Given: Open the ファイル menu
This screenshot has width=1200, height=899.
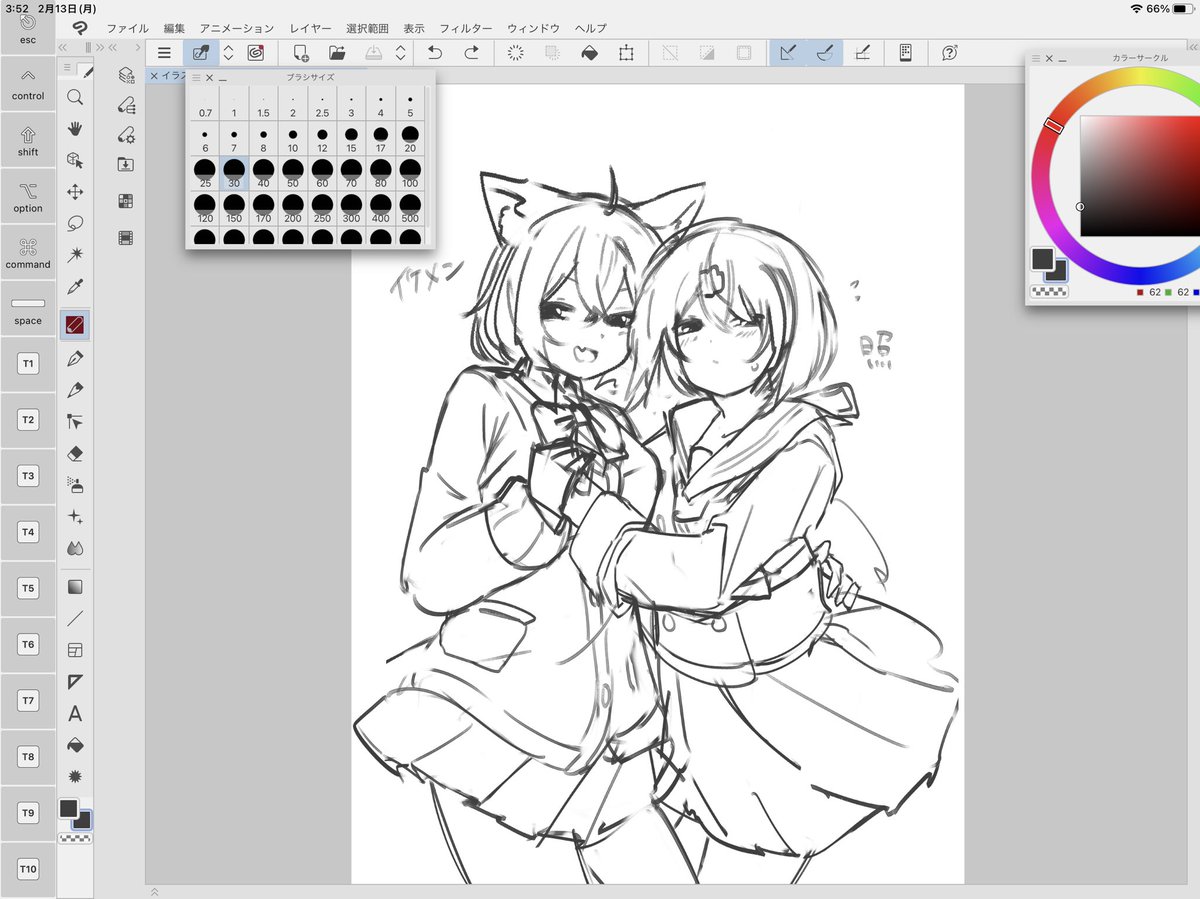Looking at the screenshot, I should 127,28.
